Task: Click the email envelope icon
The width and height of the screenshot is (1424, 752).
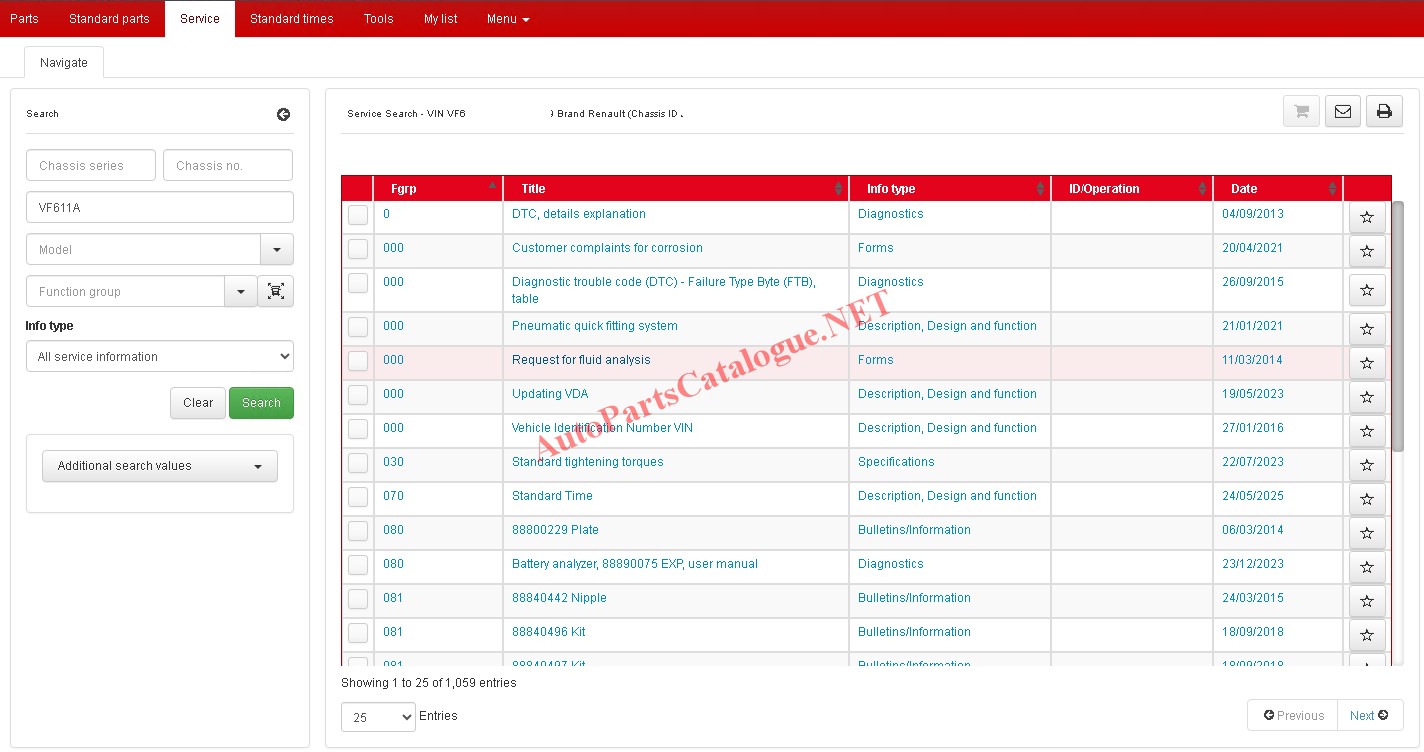Action: point(1342,111)
